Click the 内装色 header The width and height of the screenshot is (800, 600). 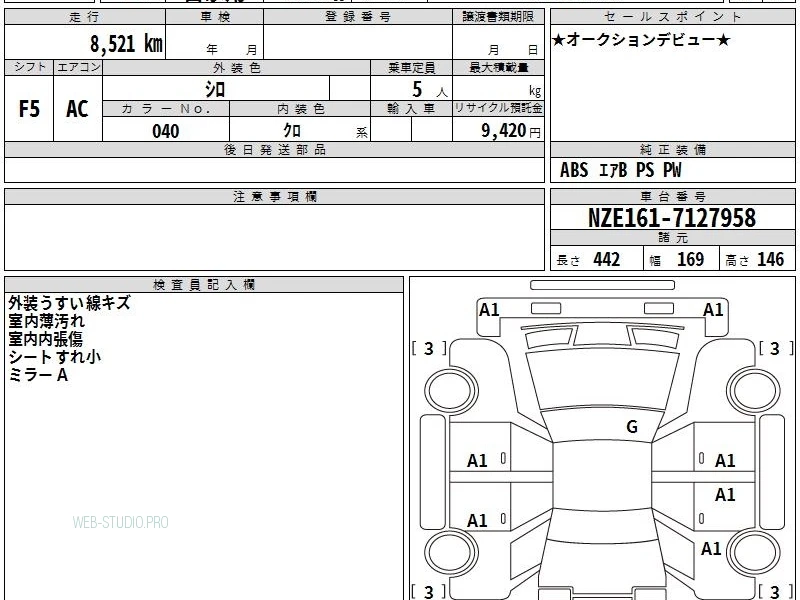[300, 109]
